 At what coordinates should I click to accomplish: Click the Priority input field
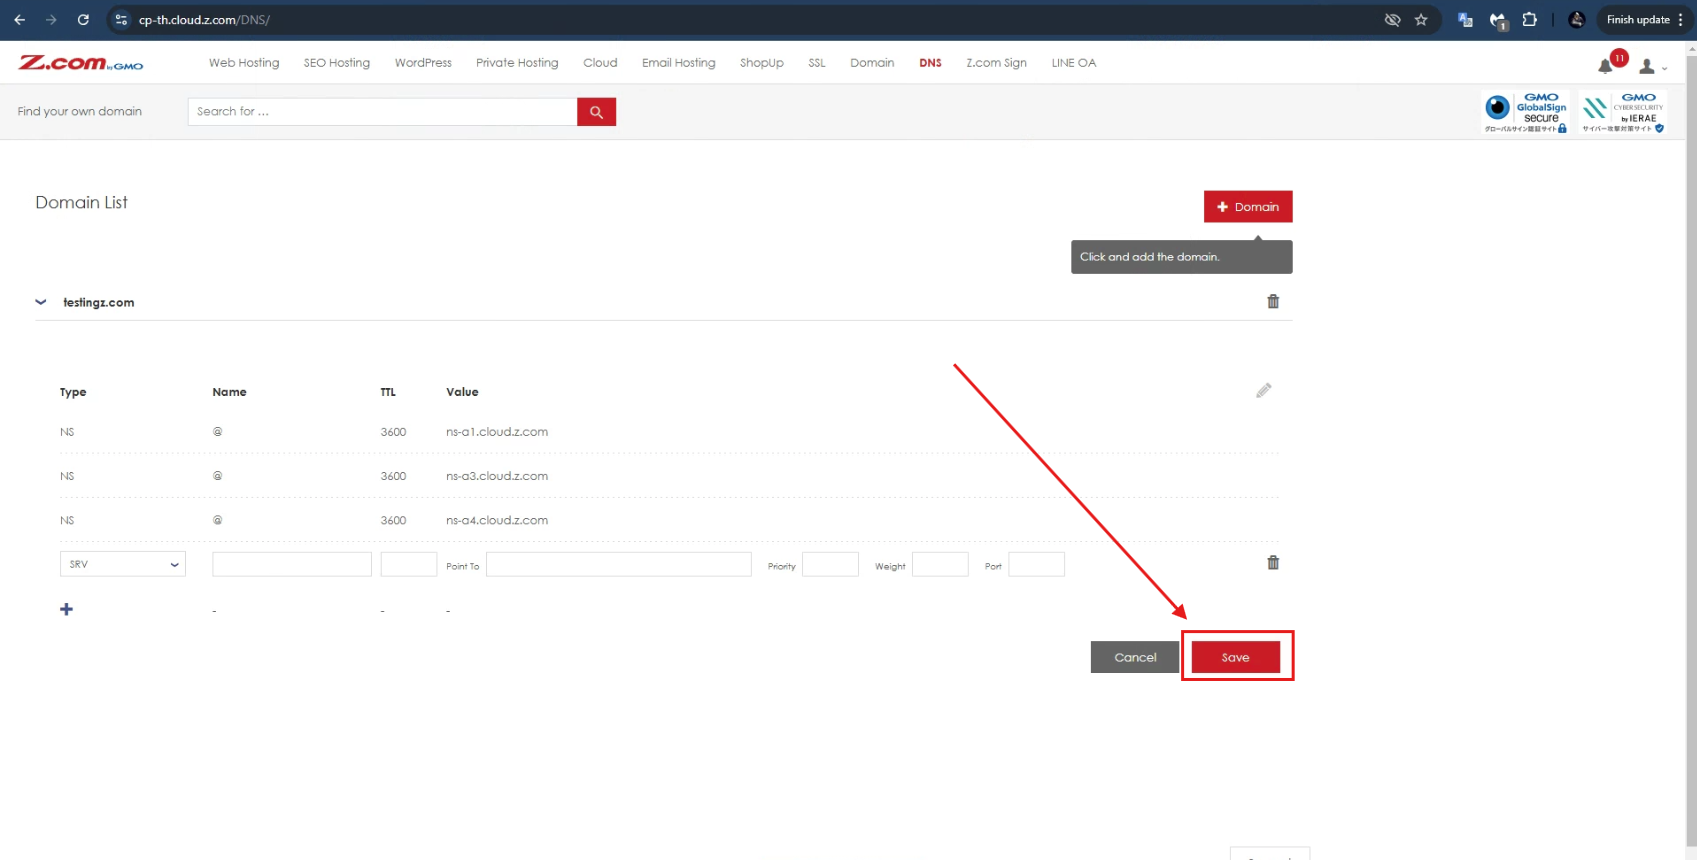830,564
